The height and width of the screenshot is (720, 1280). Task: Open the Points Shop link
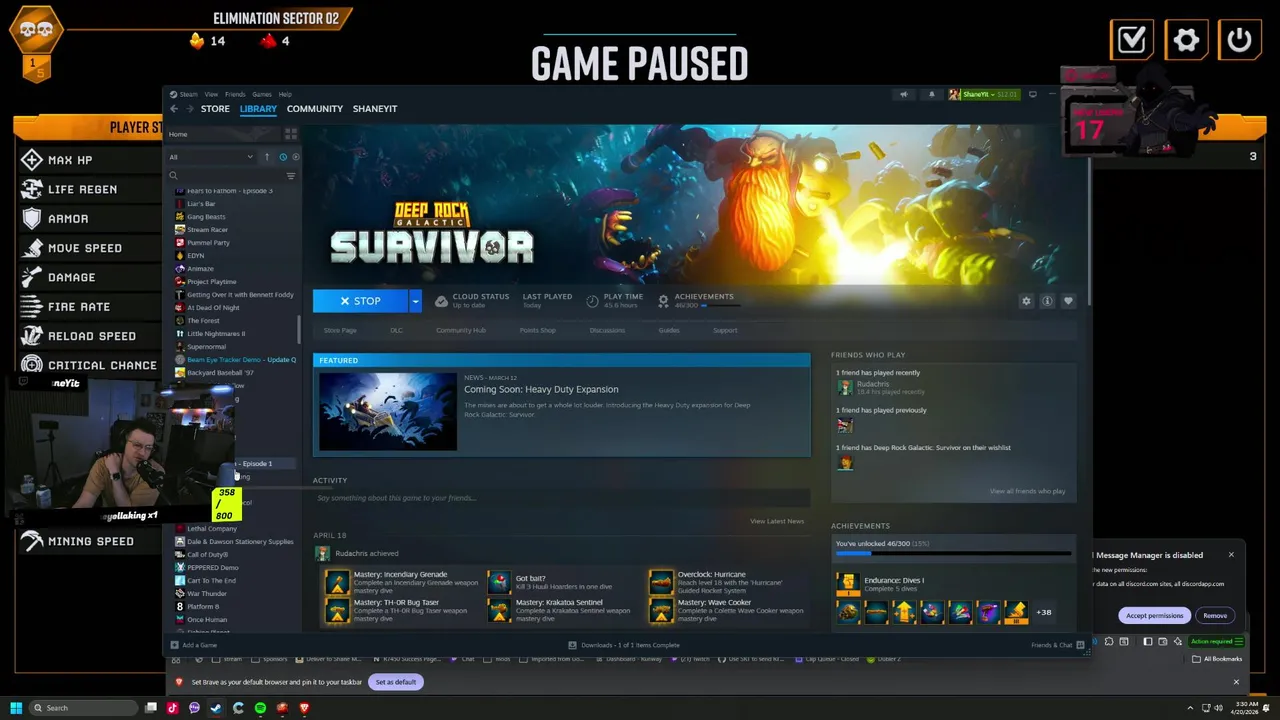click(x=538, y=330)
